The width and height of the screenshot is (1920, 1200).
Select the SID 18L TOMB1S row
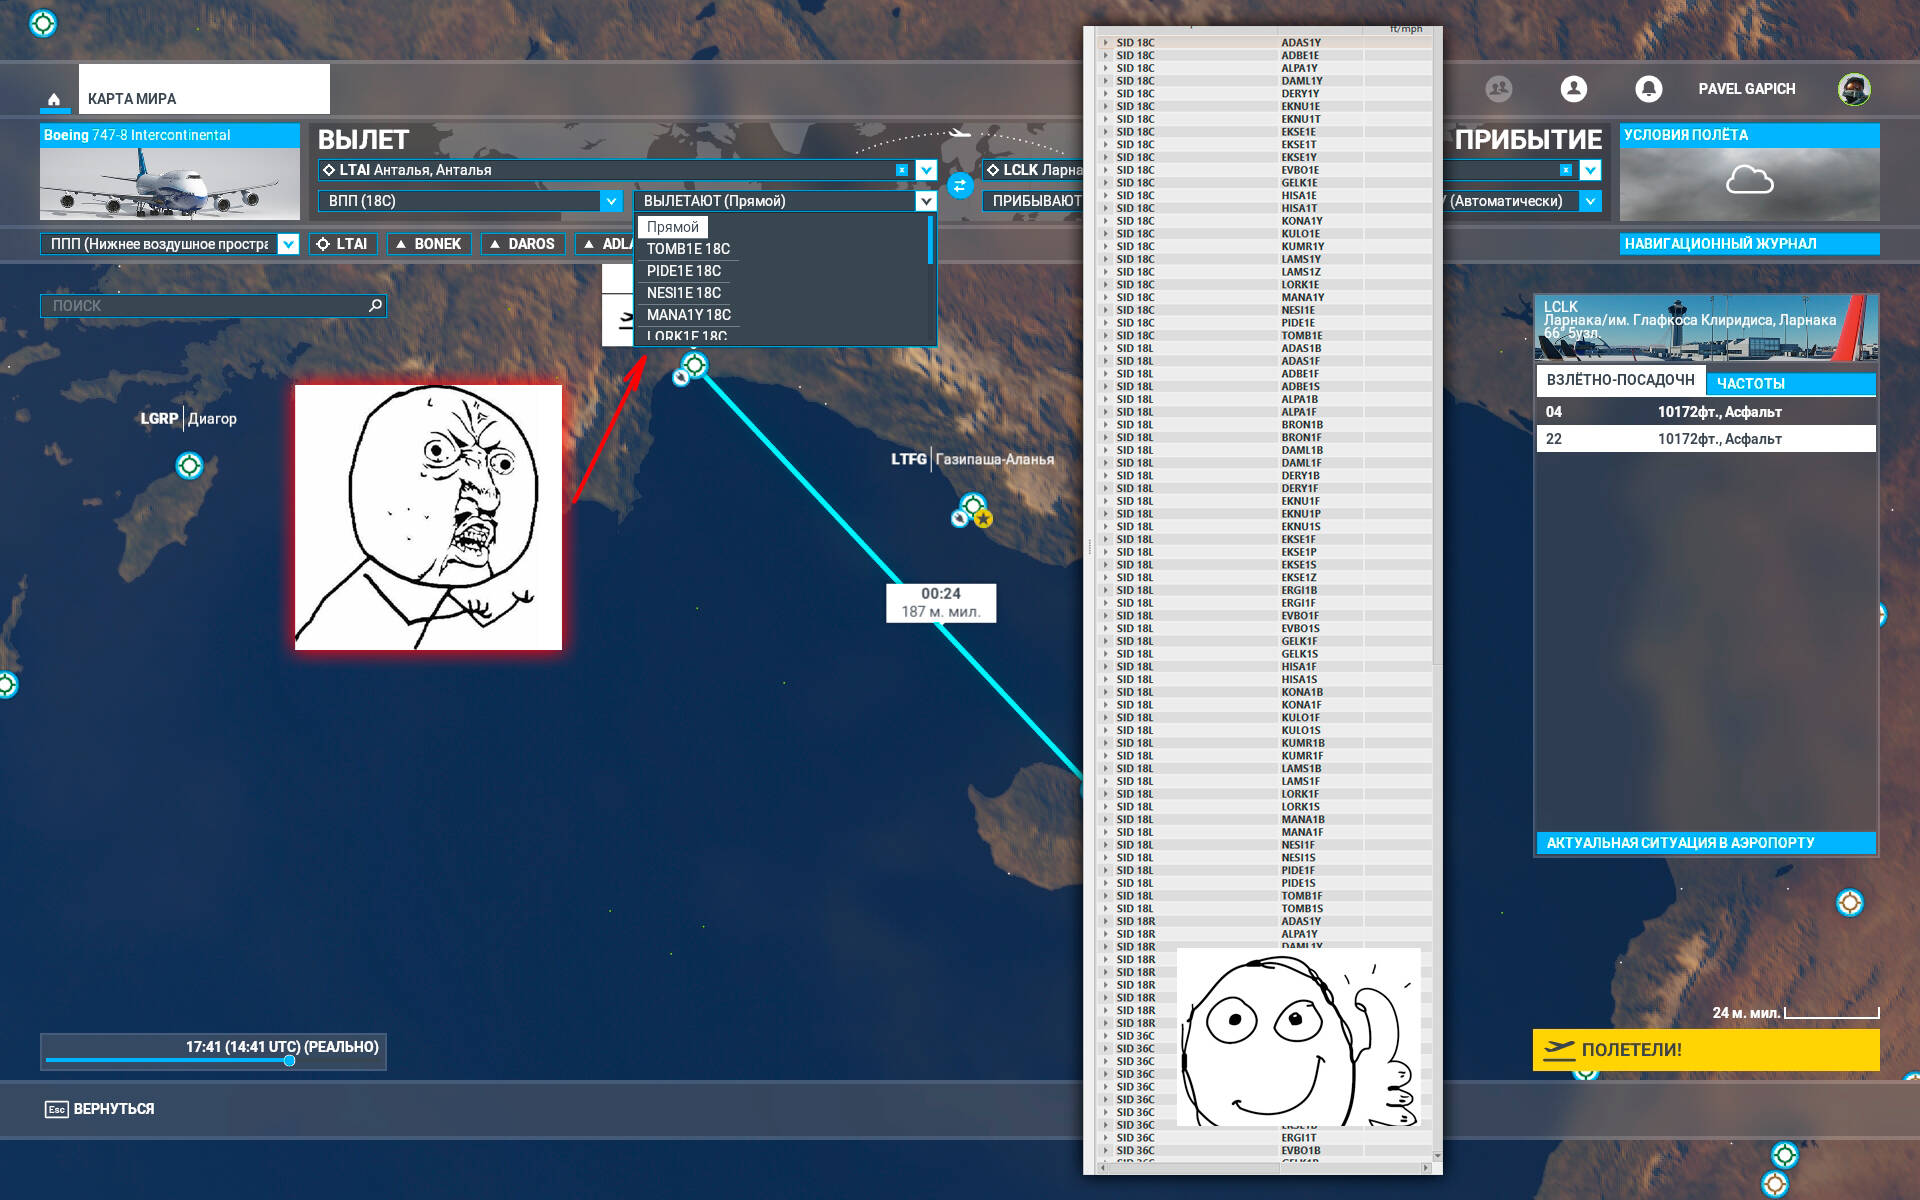(x=1265, y=909)
